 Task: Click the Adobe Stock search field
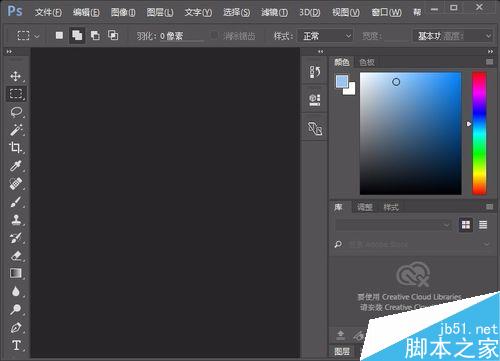click(x=413, y=244)
